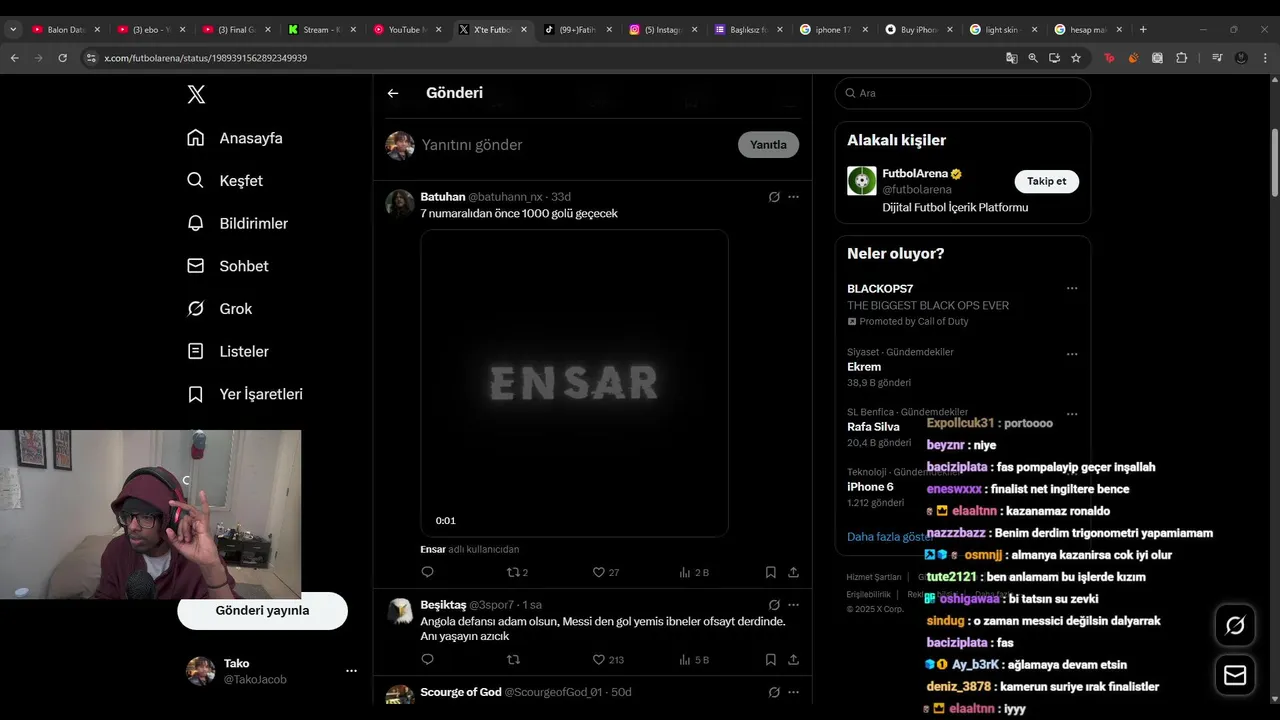Open Sohbet messages
This screenshot has width=1280, height=720.
(x=228, y=266)
